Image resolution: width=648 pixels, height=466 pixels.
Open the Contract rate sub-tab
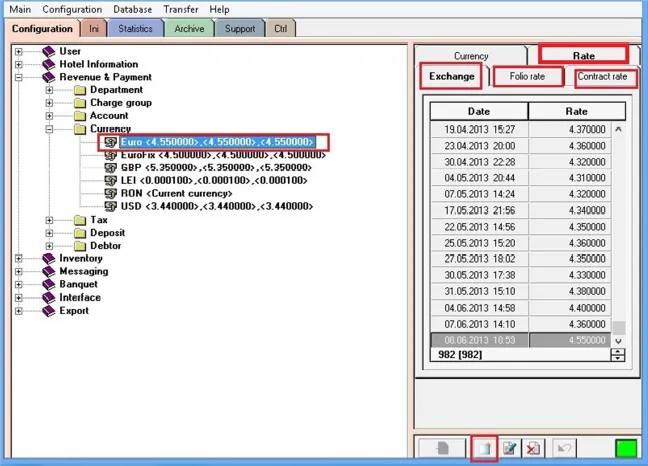[603, 77]
